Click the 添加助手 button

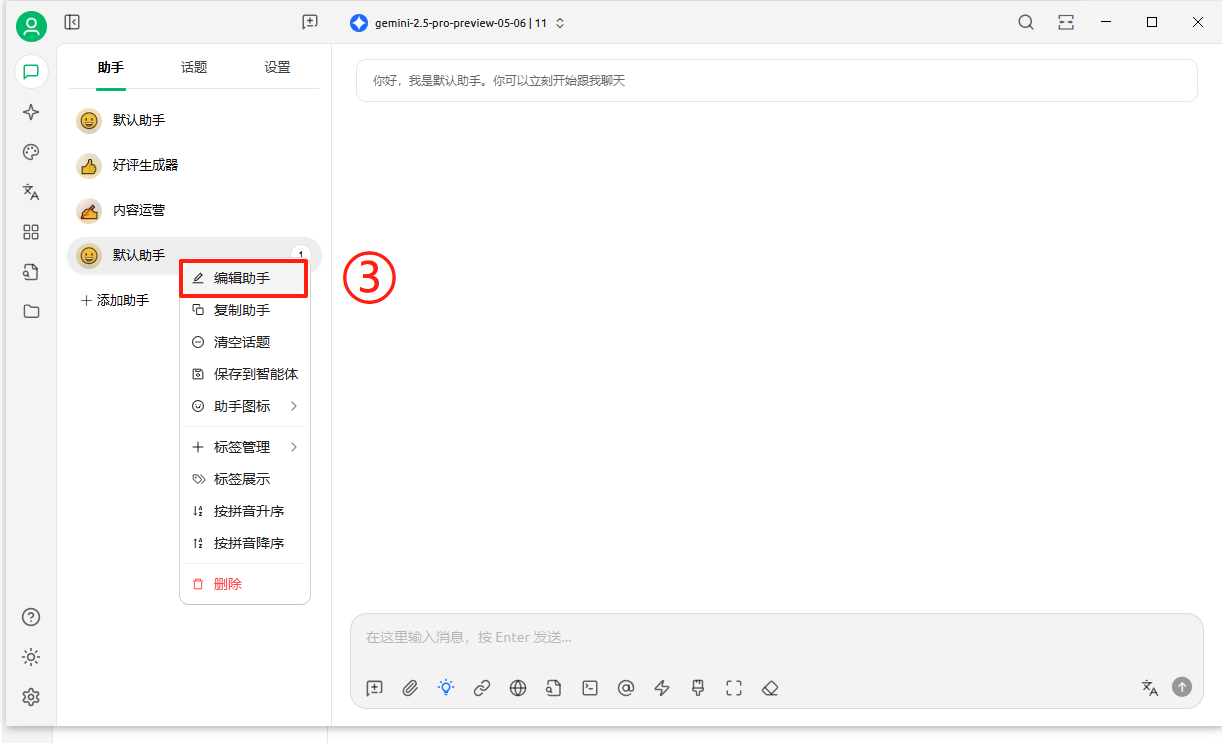(115, 300)
